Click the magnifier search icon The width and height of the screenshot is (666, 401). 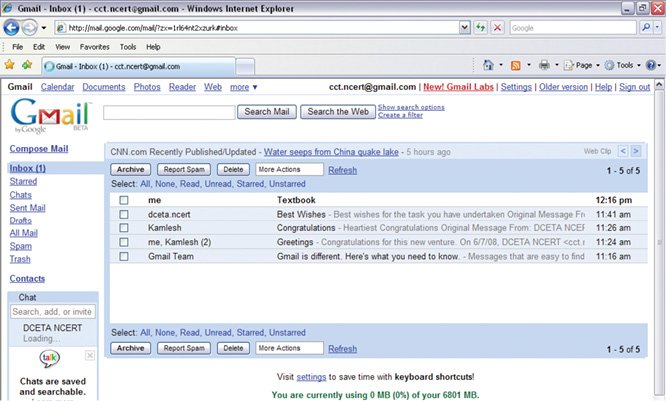click(x=646, y=28)
